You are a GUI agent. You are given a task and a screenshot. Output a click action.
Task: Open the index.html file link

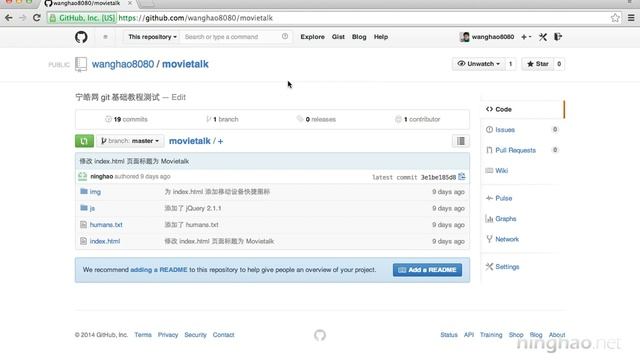tap(105, 241)
